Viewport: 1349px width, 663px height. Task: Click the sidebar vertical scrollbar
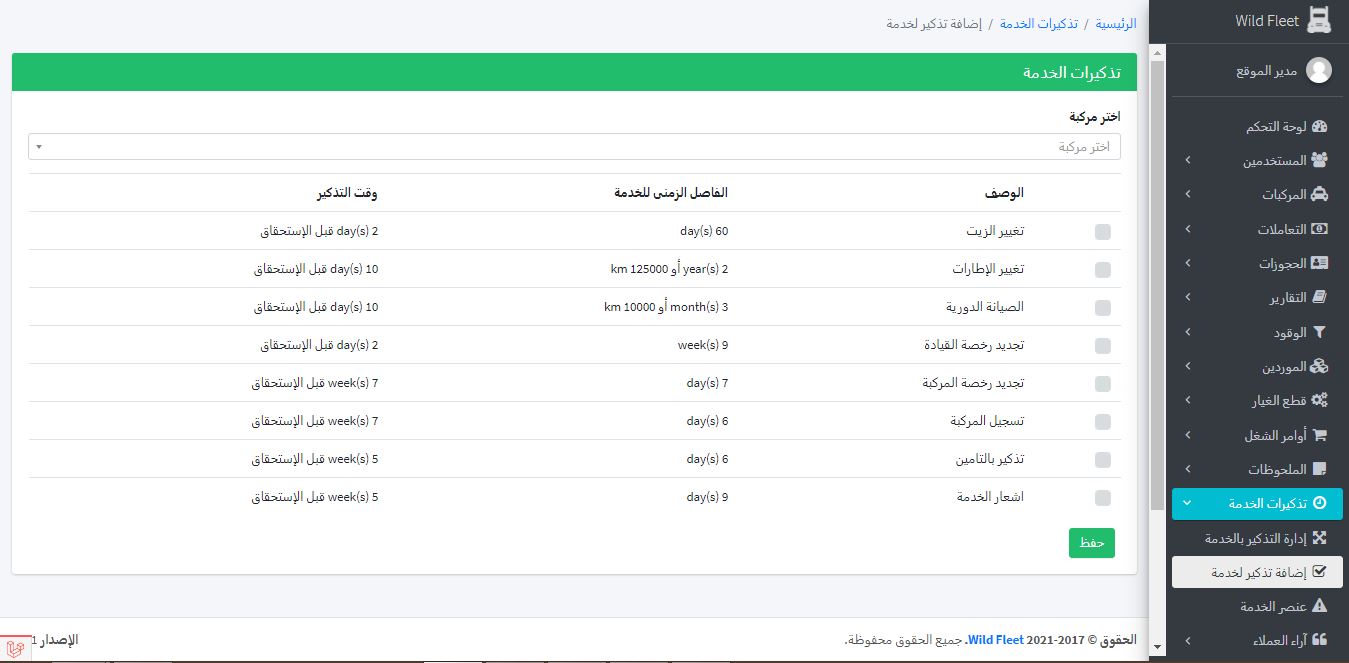(1157, 300)
